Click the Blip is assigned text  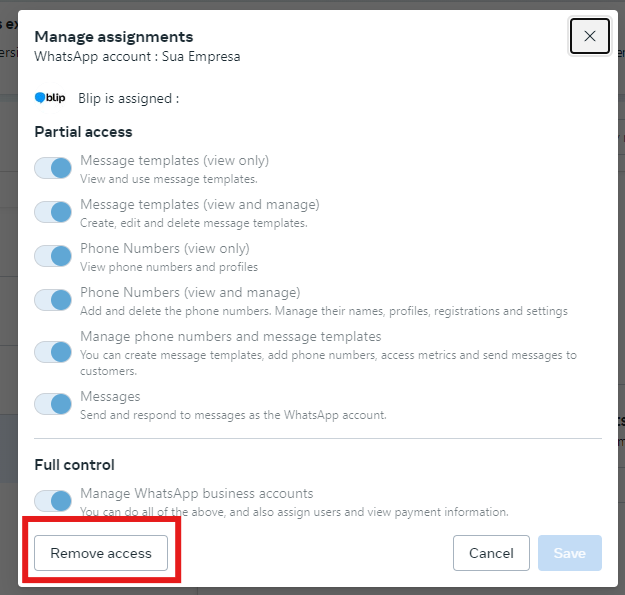[128, 98]
